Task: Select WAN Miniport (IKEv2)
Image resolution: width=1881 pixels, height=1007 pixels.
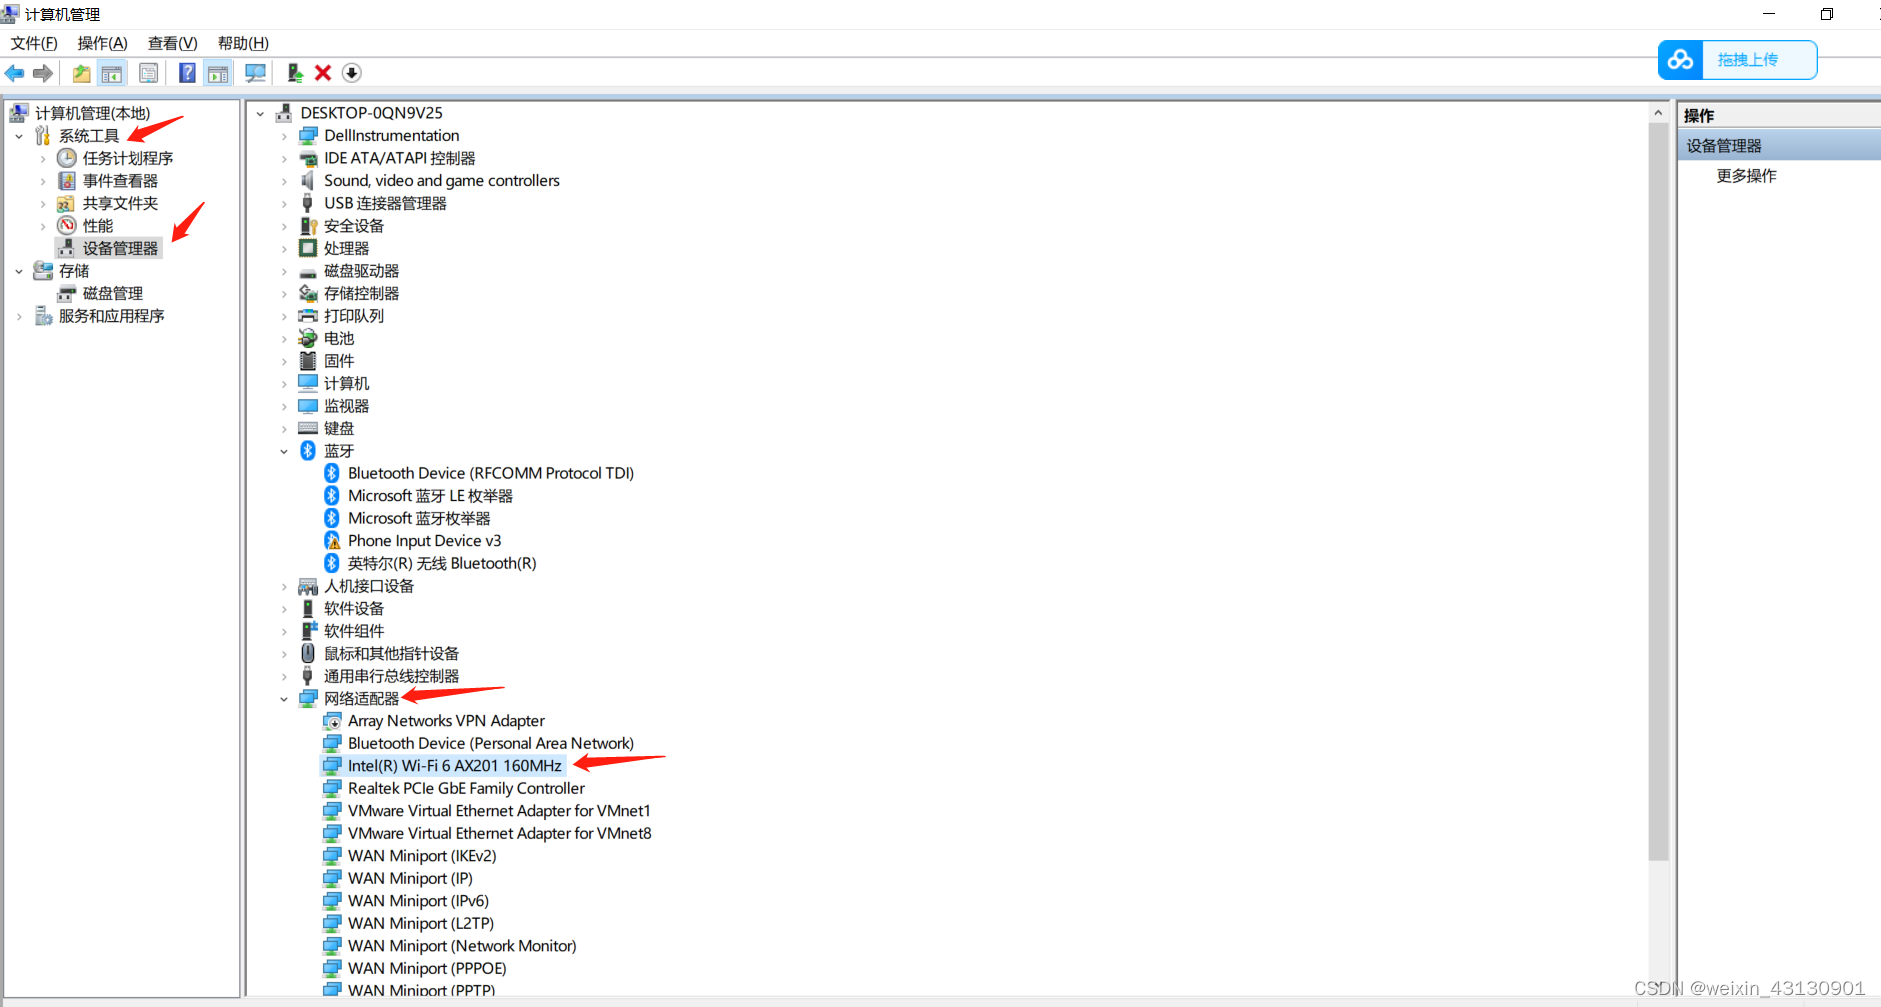Action: 422,856
